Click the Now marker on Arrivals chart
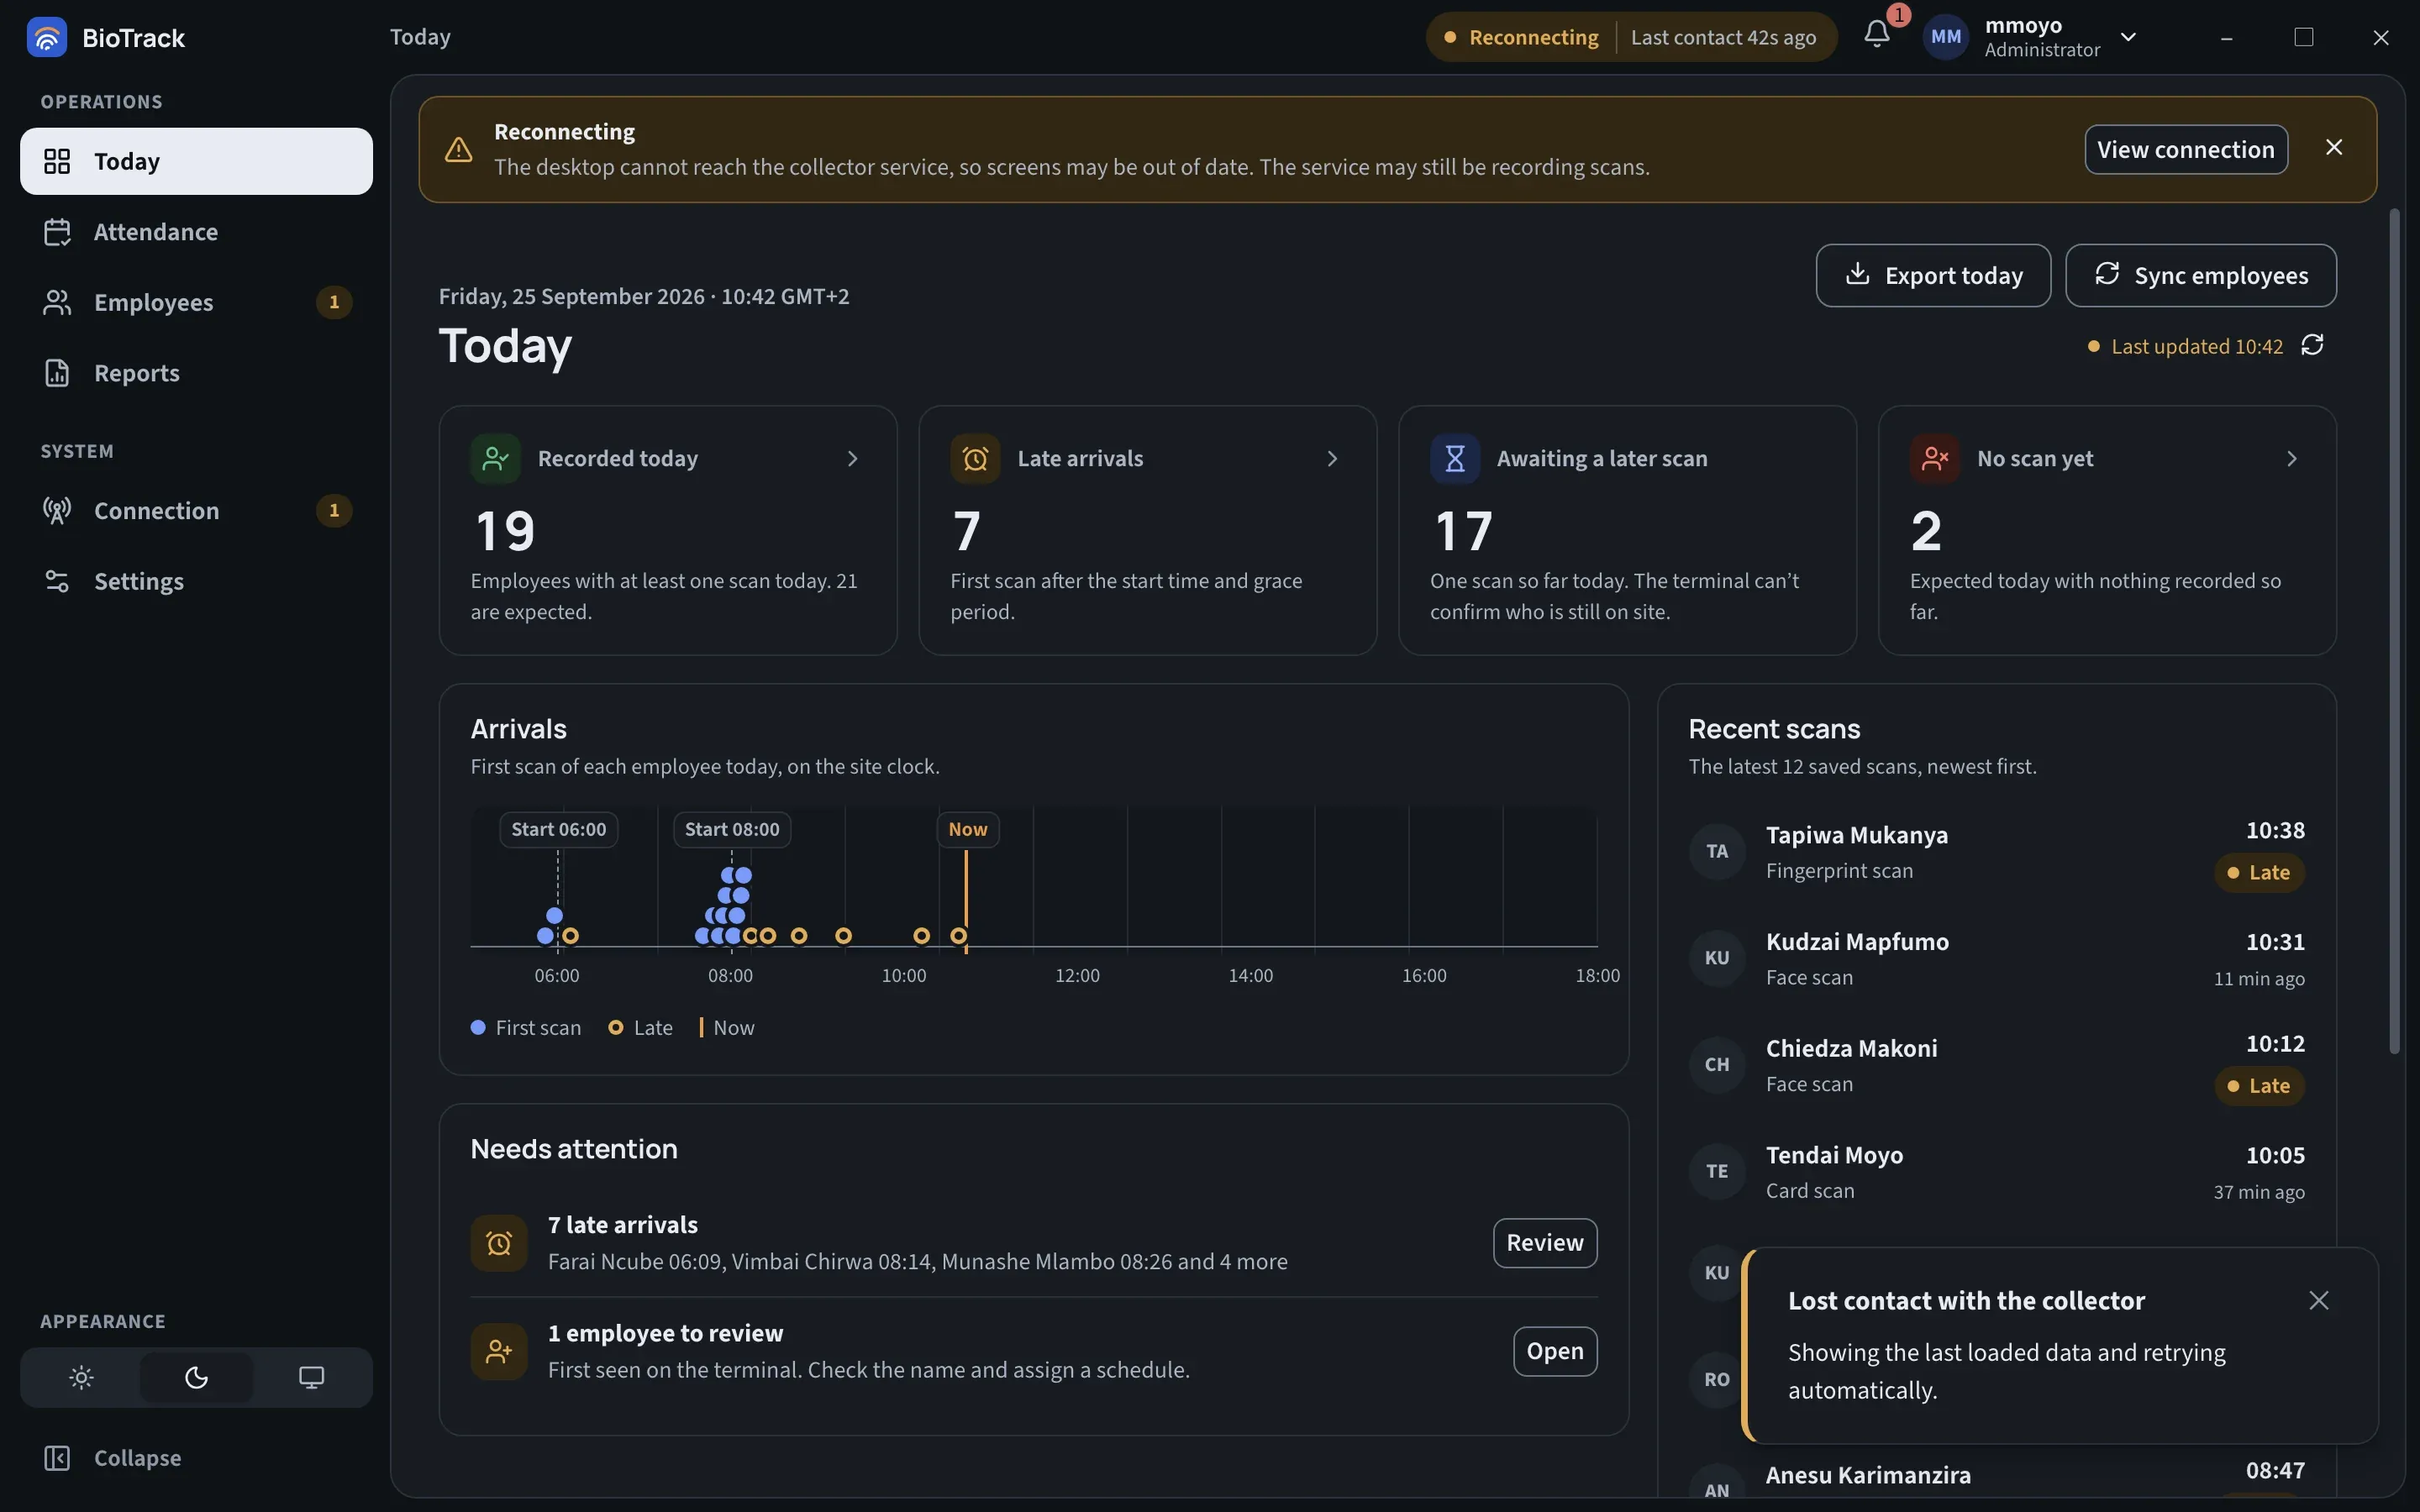The width and height of the screenshot is (2420, 1512). 968,829
